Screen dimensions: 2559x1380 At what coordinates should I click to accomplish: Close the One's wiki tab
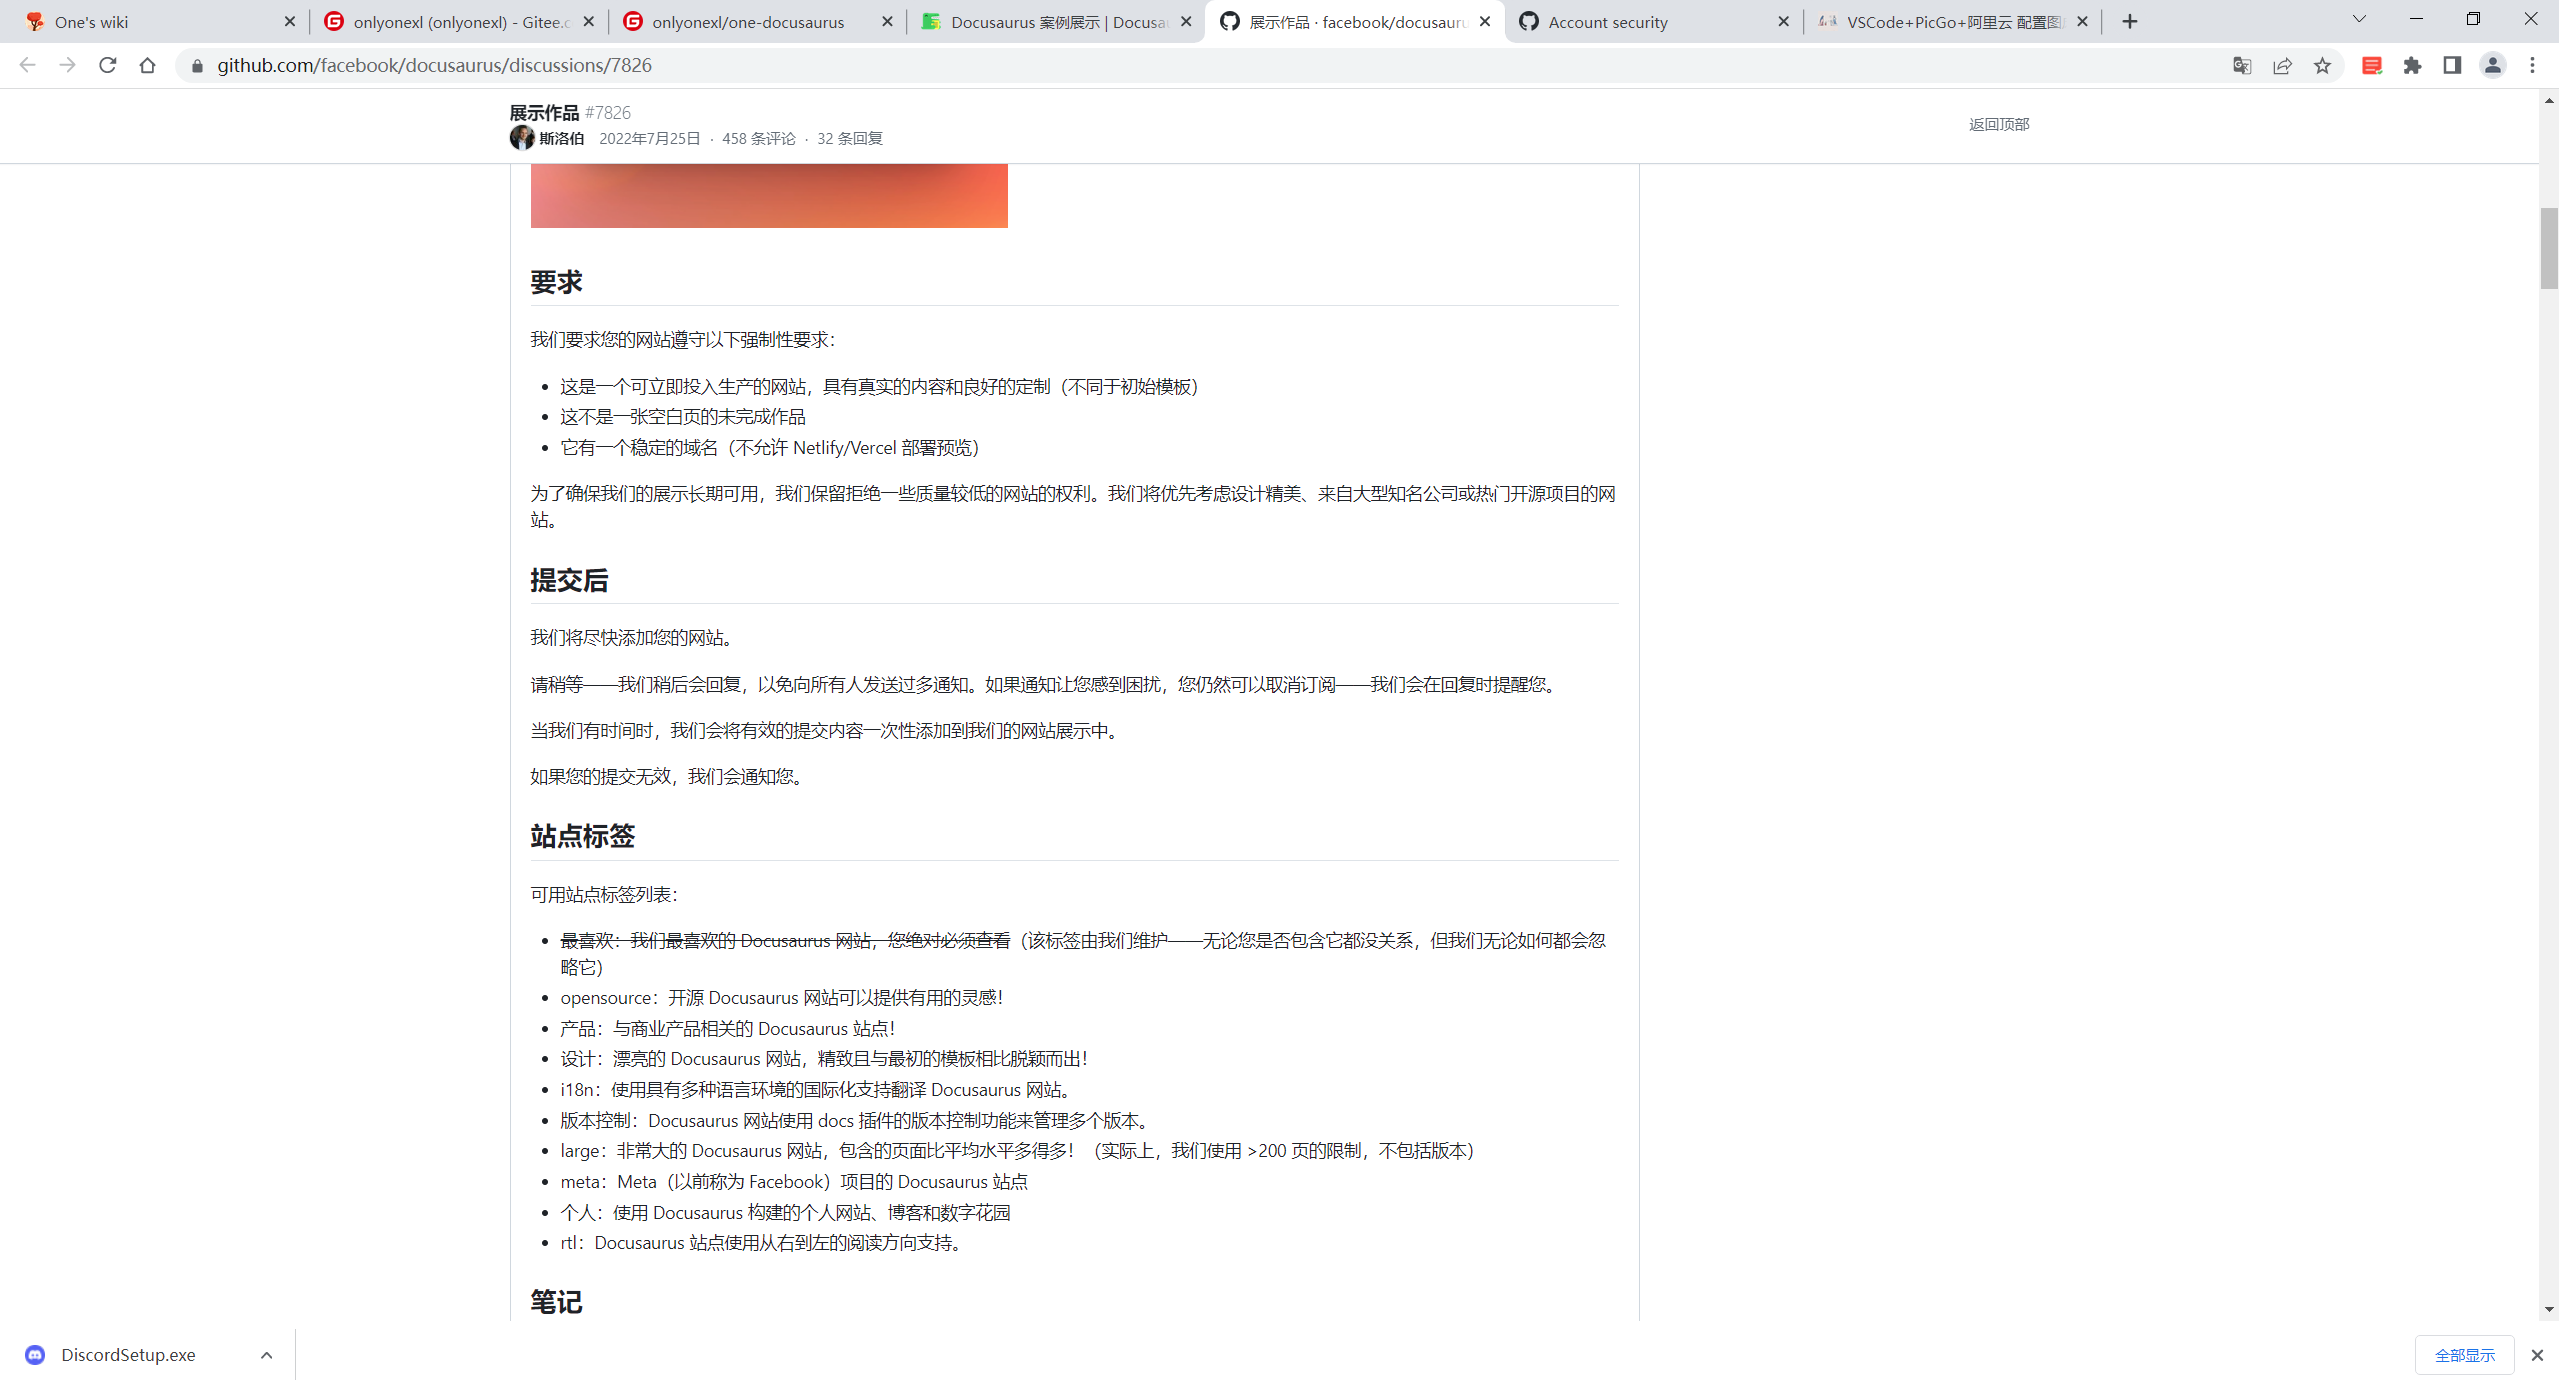(x=290, y=21)
